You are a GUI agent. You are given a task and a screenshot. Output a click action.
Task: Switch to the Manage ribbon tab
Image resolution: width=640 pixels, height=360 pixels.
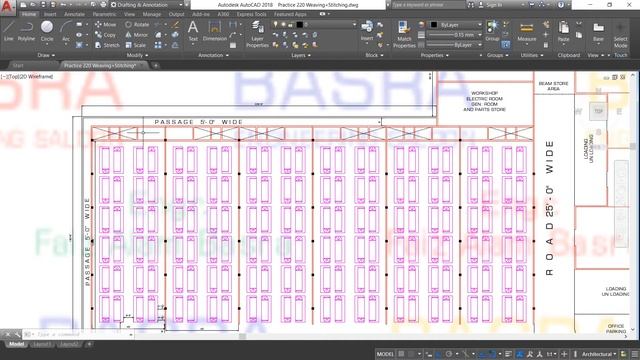tap(152, 14)
